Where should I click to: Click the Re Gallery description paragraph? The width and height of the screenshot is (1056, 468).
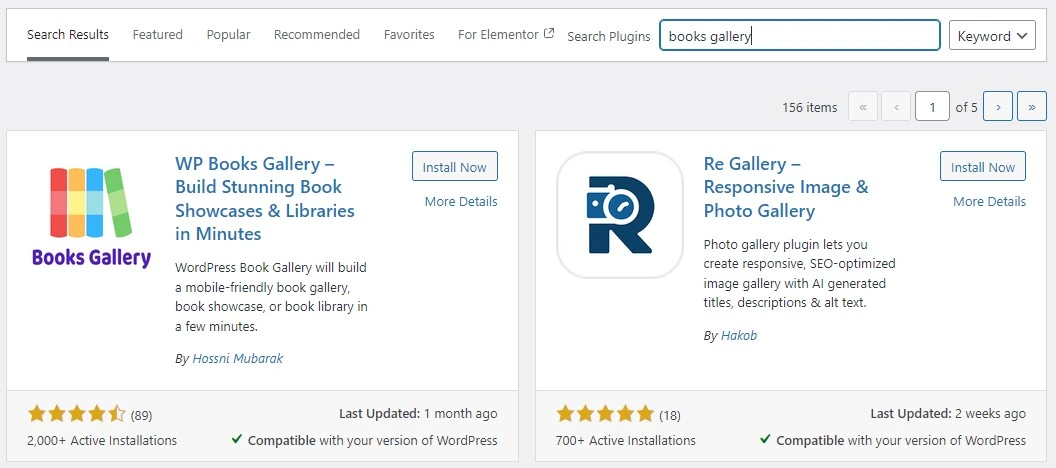point(799,273)
